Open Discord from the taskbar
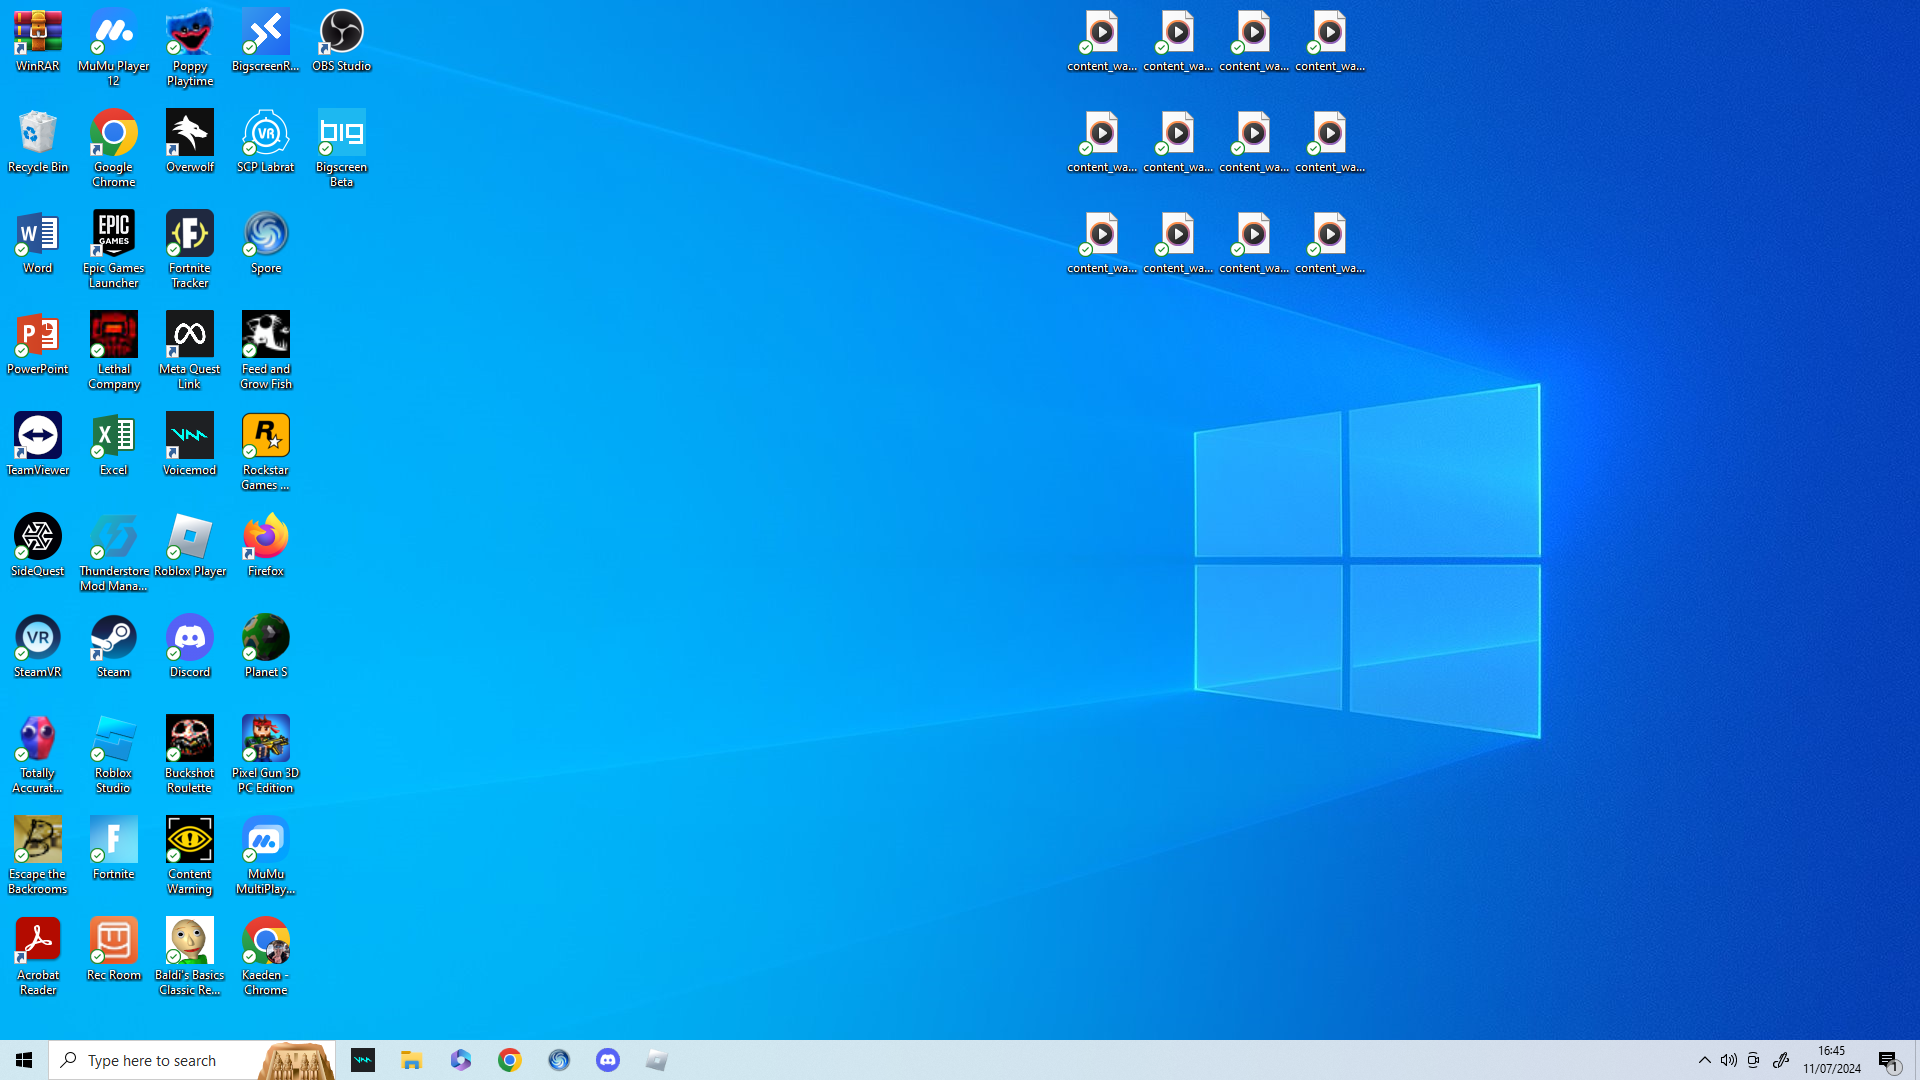The height and width of the screenshot is (1080, 1920). click(608, 1060)
